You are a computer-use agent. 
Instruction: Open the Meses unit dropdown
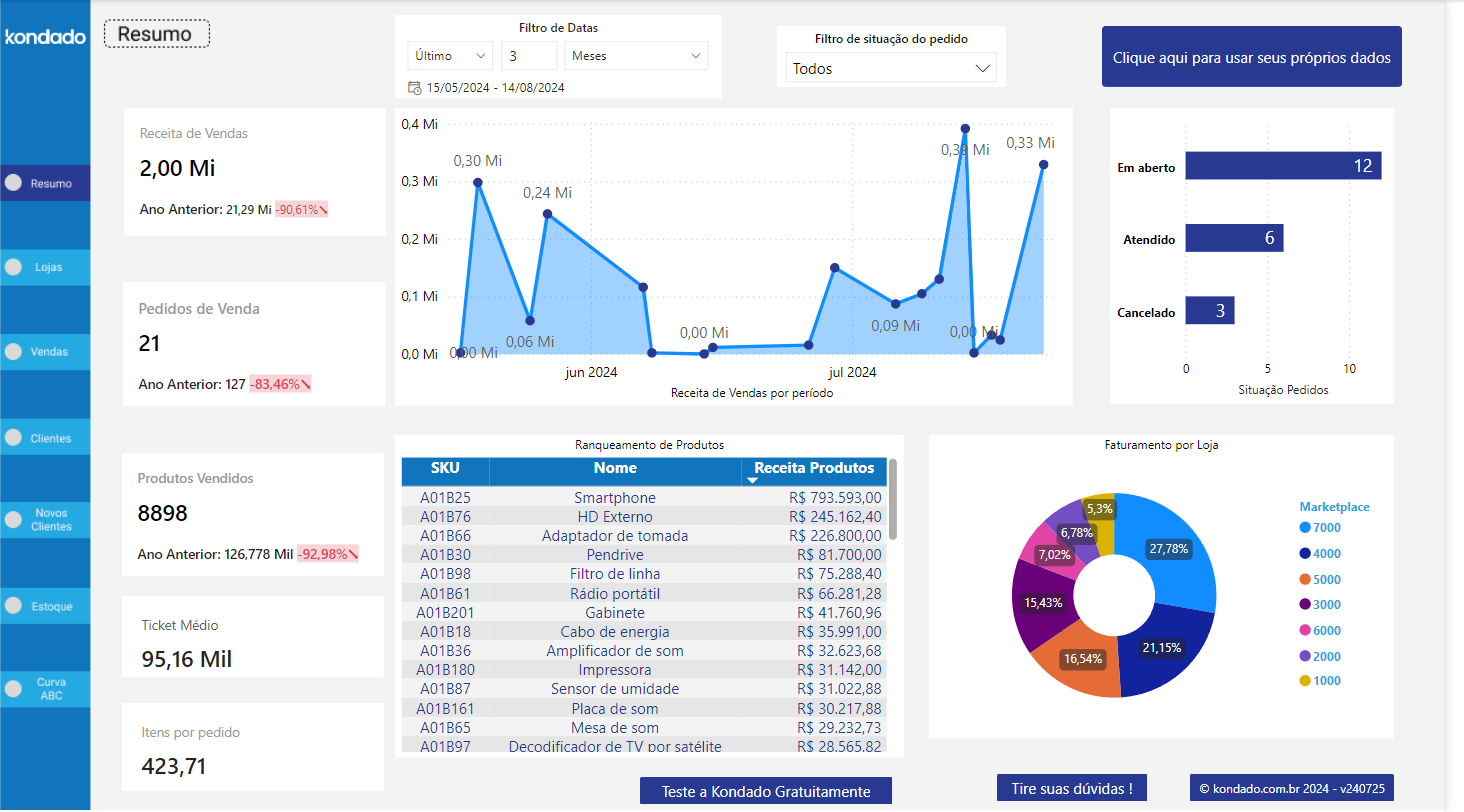point(636,55)
